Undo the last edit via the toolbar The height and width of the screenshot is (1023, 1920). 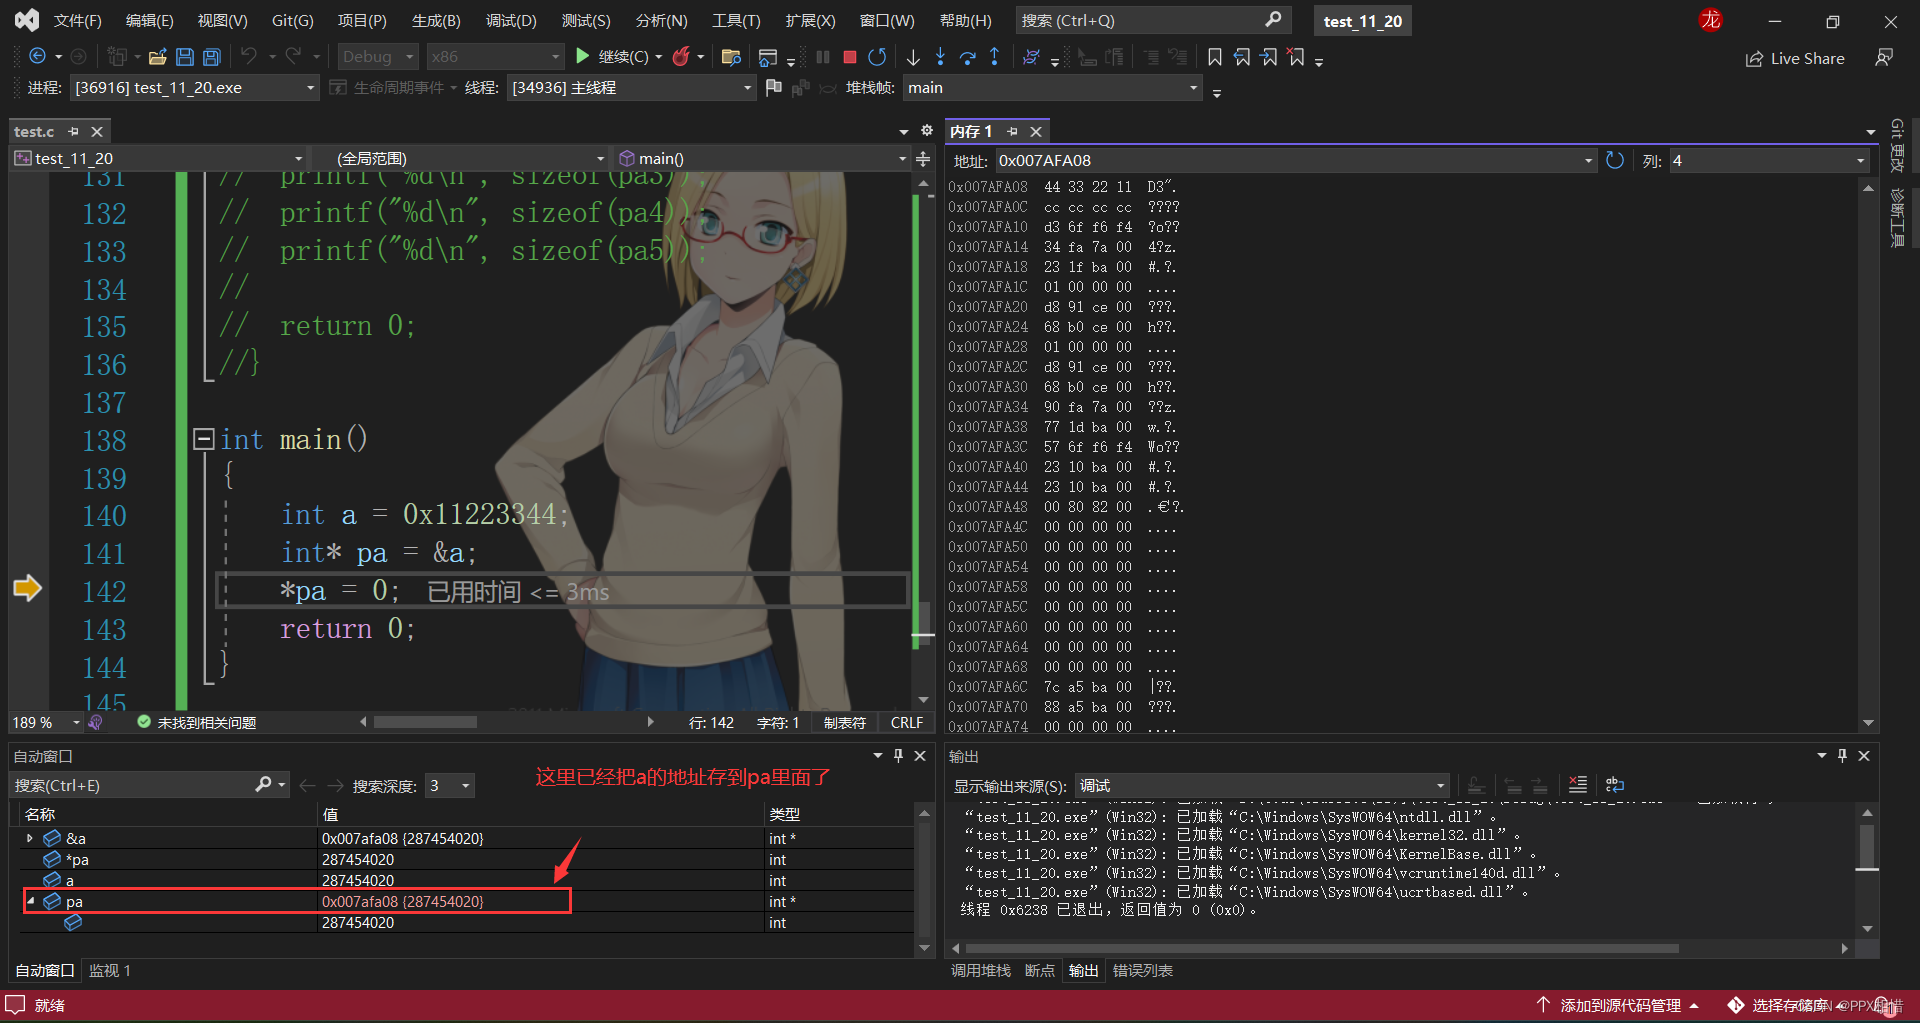coord(249,57)
